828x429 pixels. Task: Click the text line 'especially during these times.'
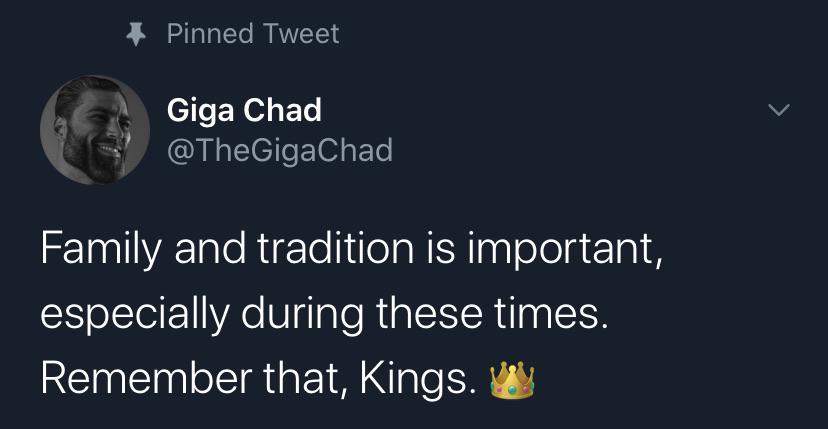tap(324, 315)
